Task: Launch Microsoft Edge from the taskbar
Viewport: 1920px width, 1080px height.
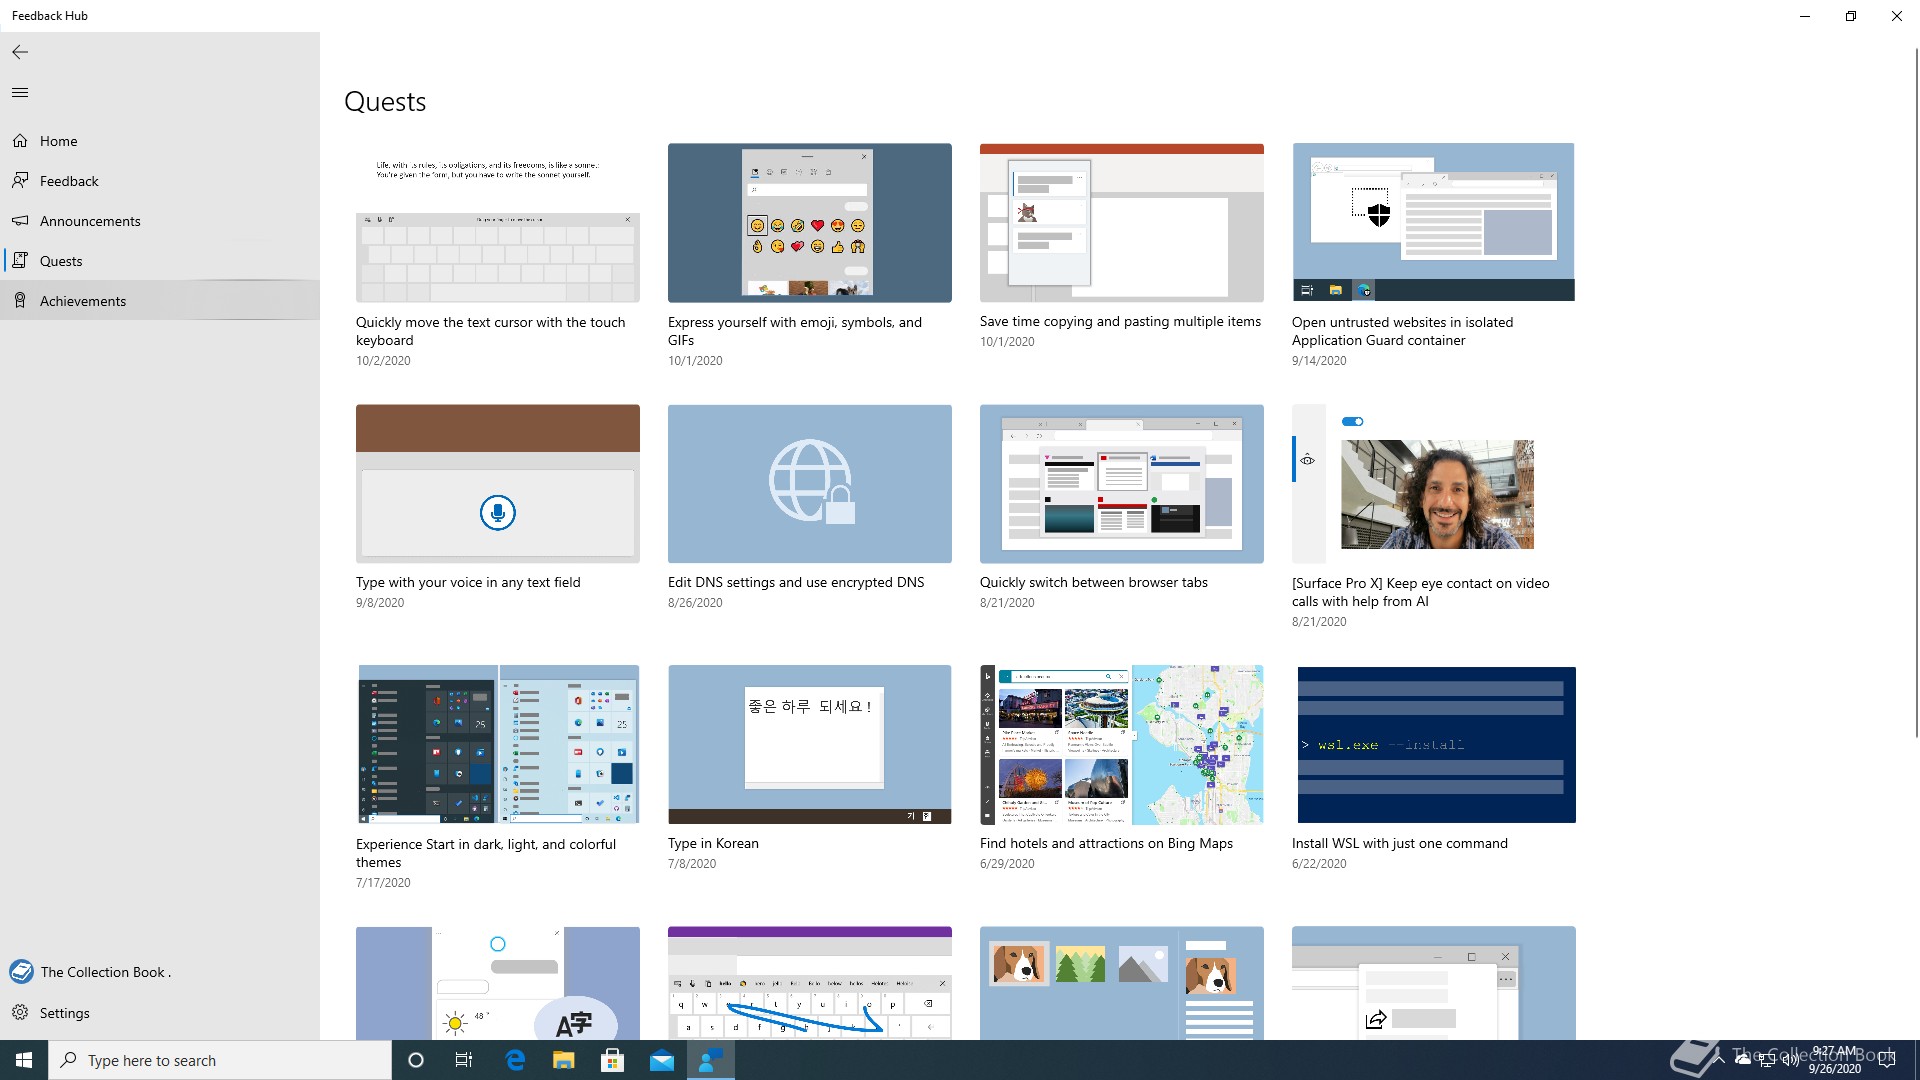Action: tap(515, 1060)
